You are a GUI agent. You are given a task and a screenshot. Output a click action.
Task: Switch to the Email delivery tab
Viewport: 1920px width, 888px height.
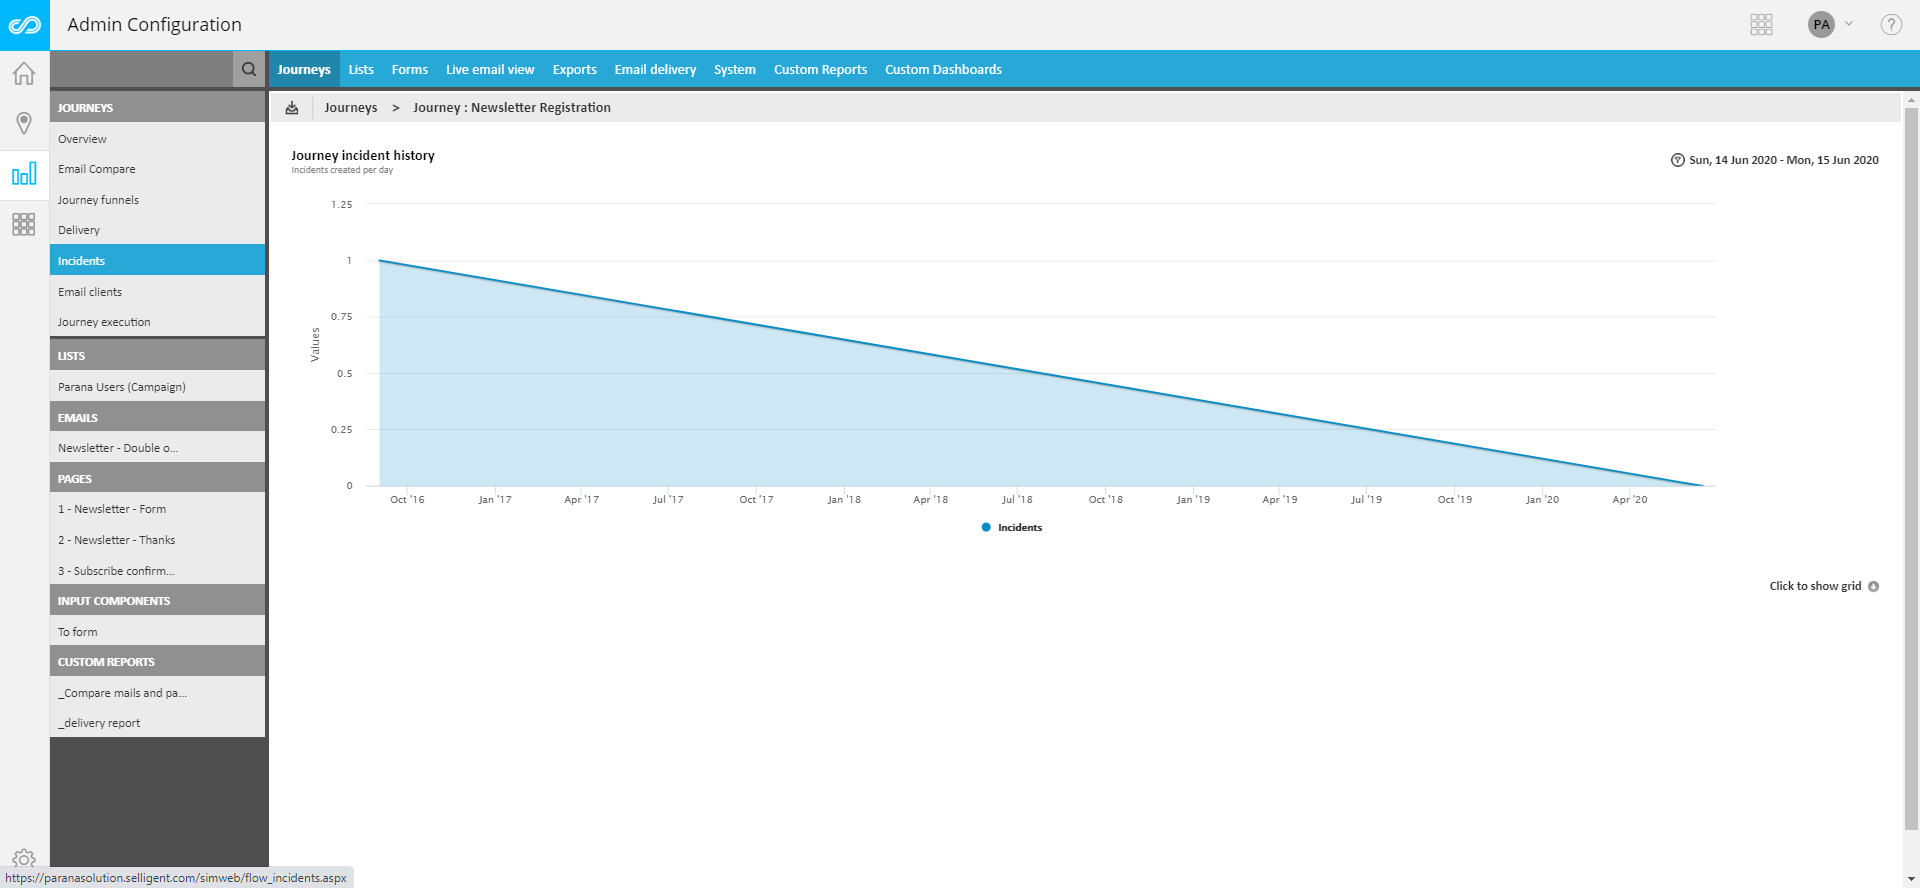click(x=655, y=70)
